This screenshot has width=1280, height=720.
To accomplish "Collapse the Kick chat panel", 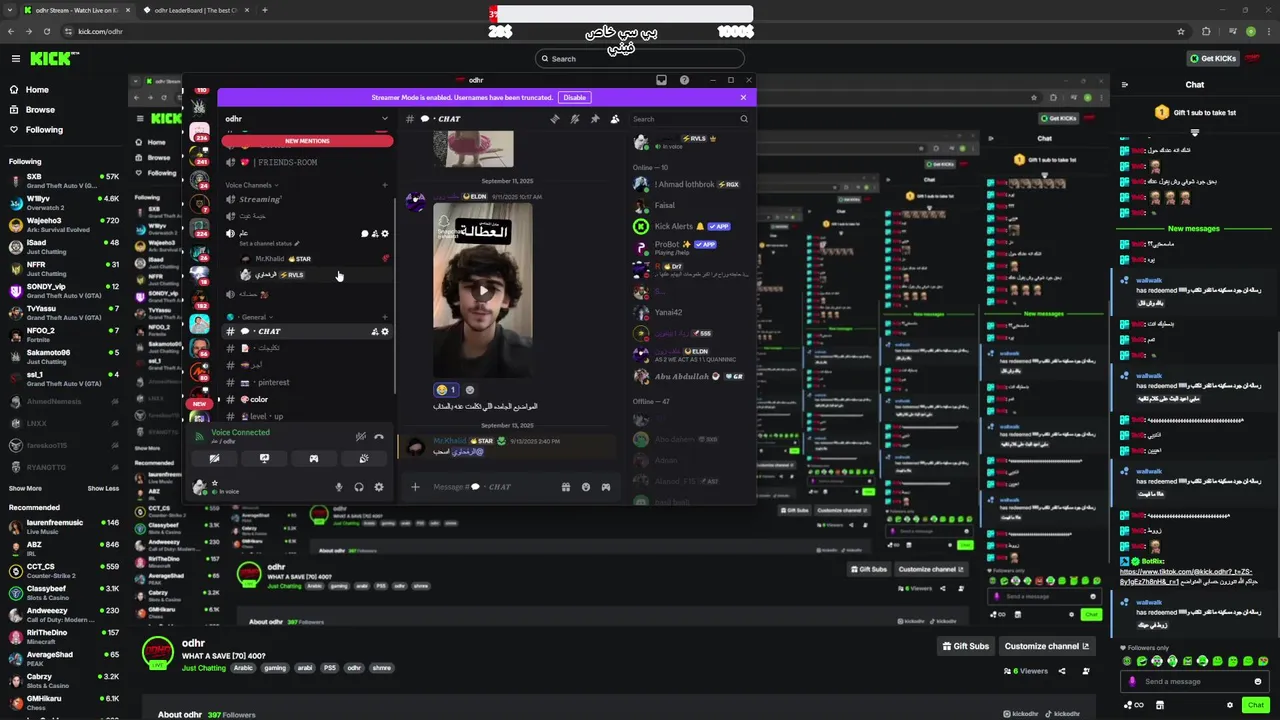I will [x=1125, y=85].
